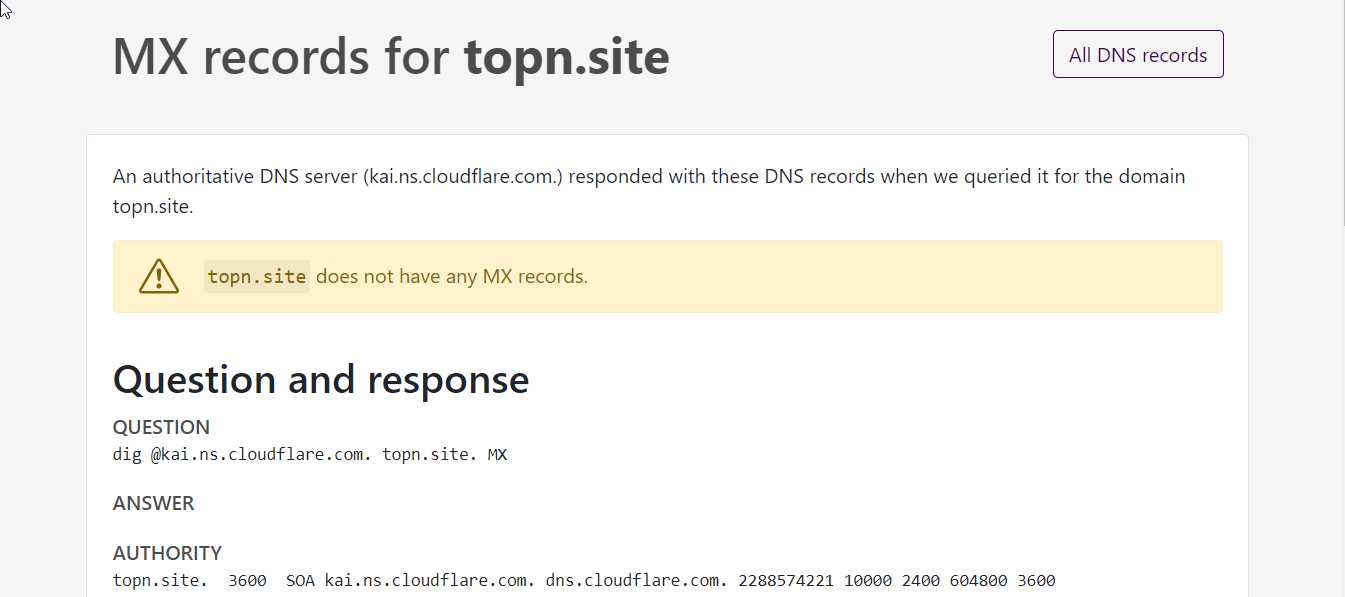Click kai.ns.cloudflare.com. in the SOA record
This screenshot has height=597, width=1345.
pyautogui.click(x=430, y=580)
